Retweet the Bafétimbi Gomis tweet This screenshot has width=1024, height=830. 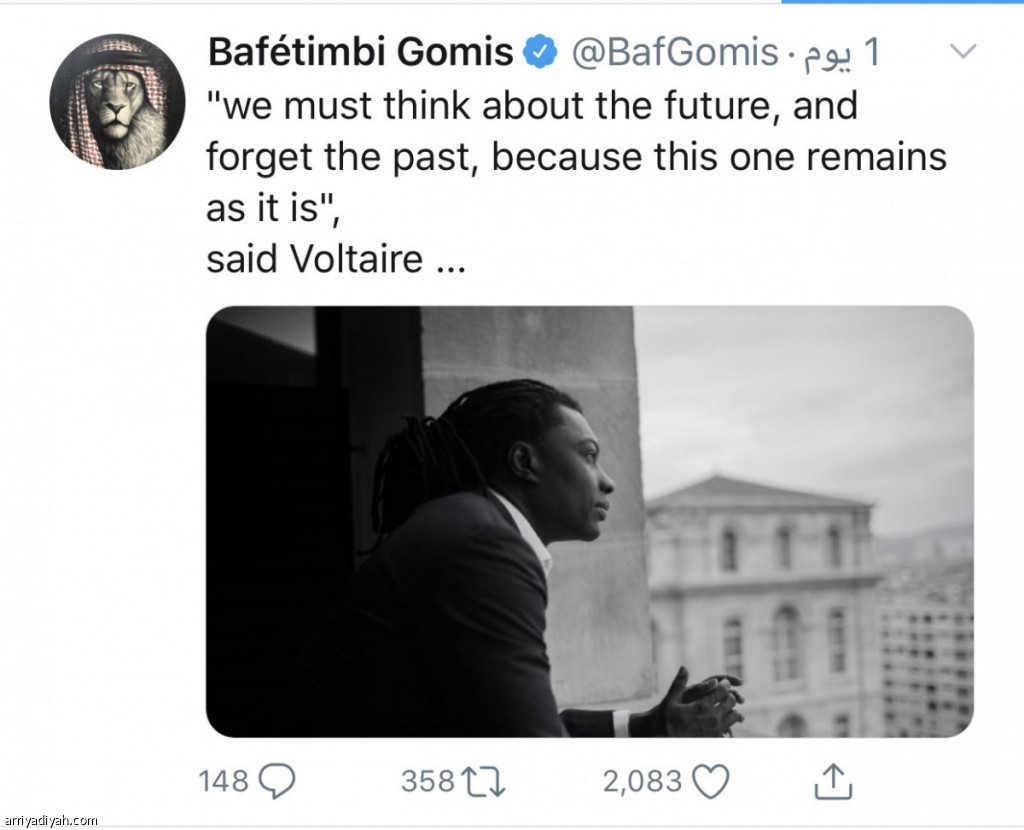coord(483,782)
